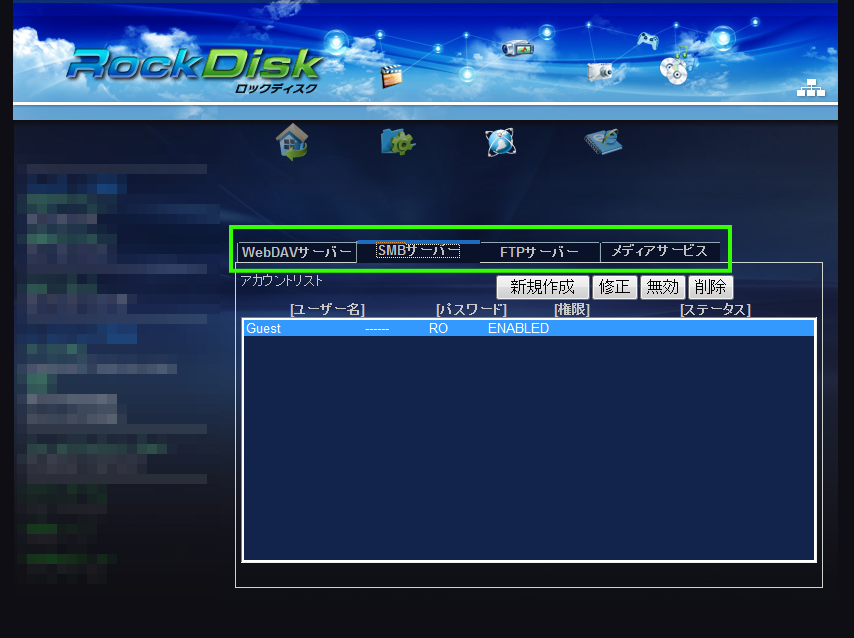Image resolution: width=854 pixels, height=638 pixels.
Task: Select the Guest account row
Action: [x=528, y=328]
